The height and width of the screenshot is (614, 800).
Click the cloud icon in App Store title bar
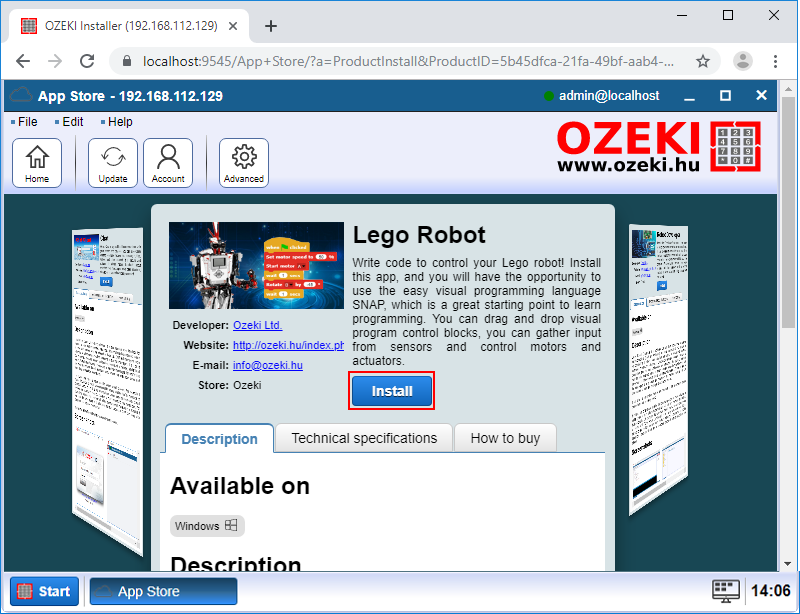point(21,95)
